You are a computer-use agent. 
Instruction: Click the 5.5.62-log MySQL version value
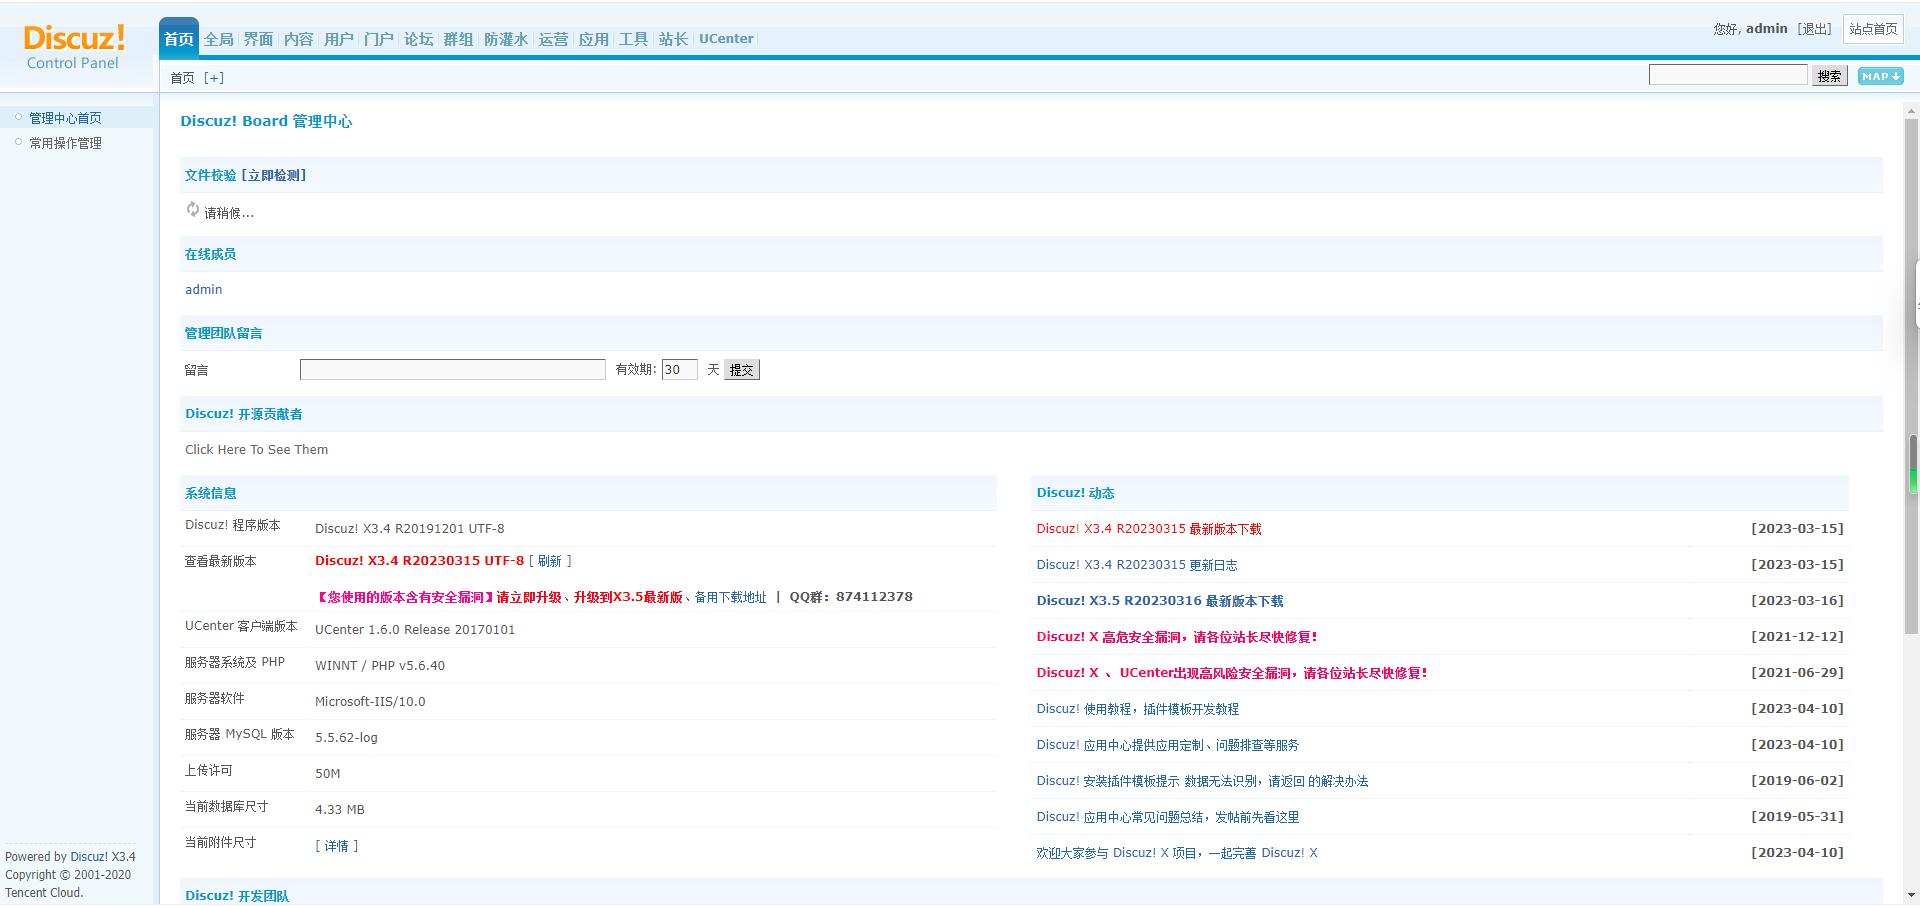(346, 738)
